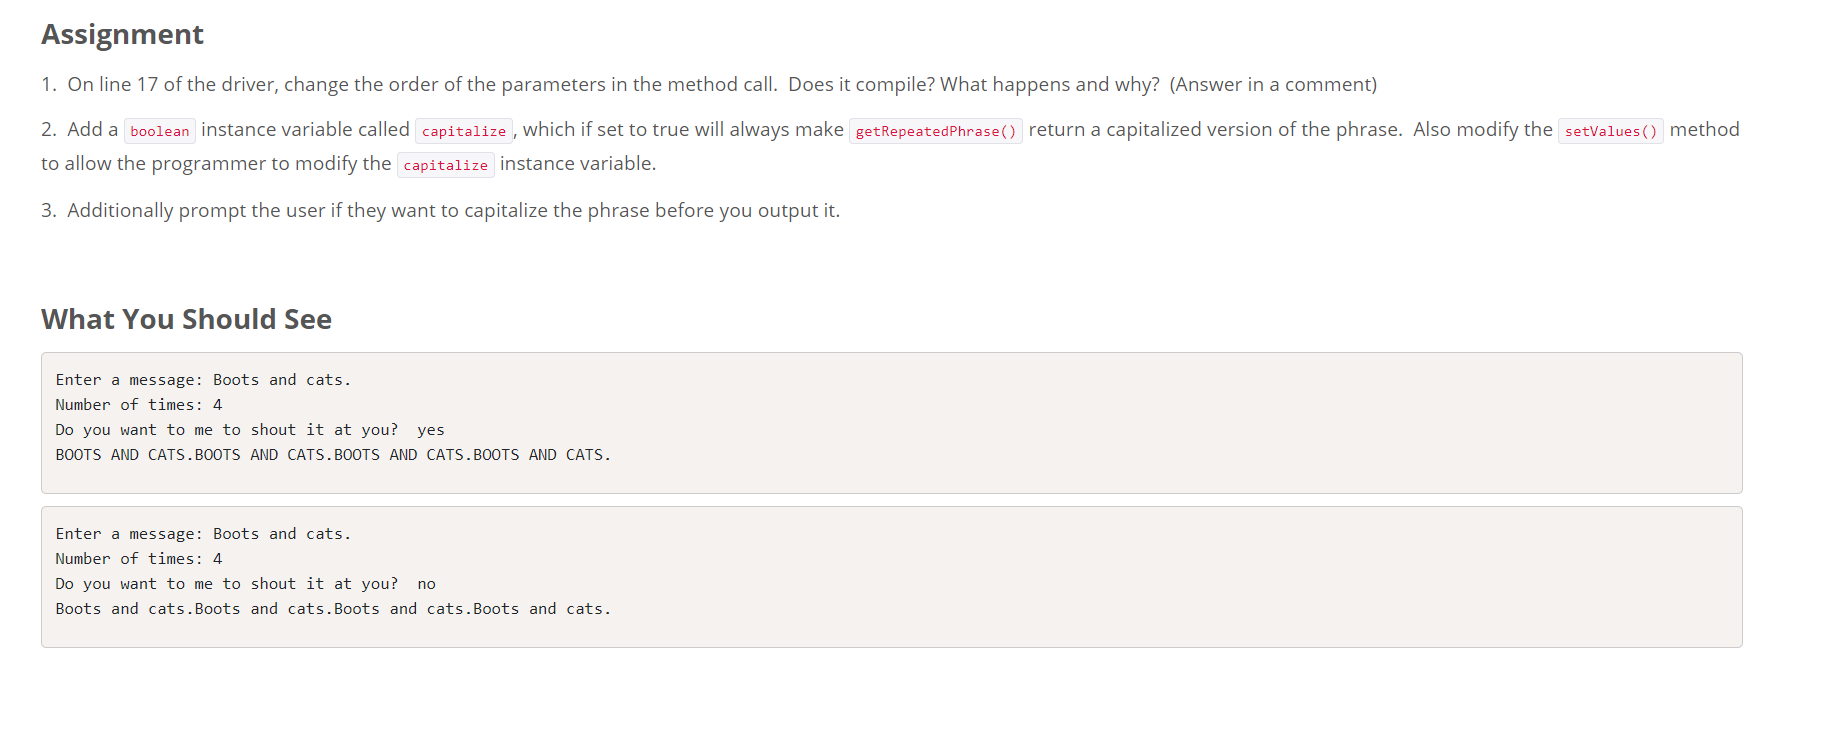Click the Assignment heading

(122, 35)
